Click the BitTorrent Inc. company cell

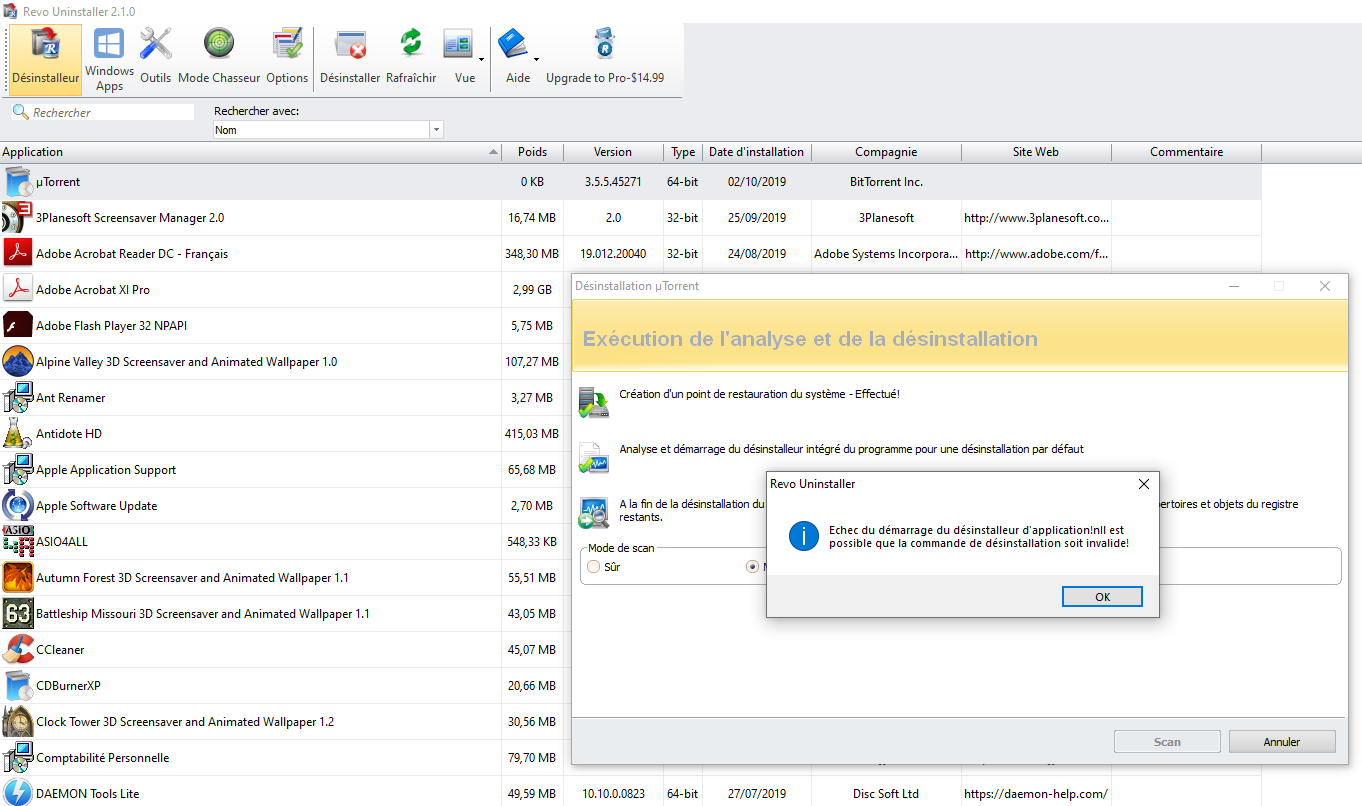[x=886, y=182]
